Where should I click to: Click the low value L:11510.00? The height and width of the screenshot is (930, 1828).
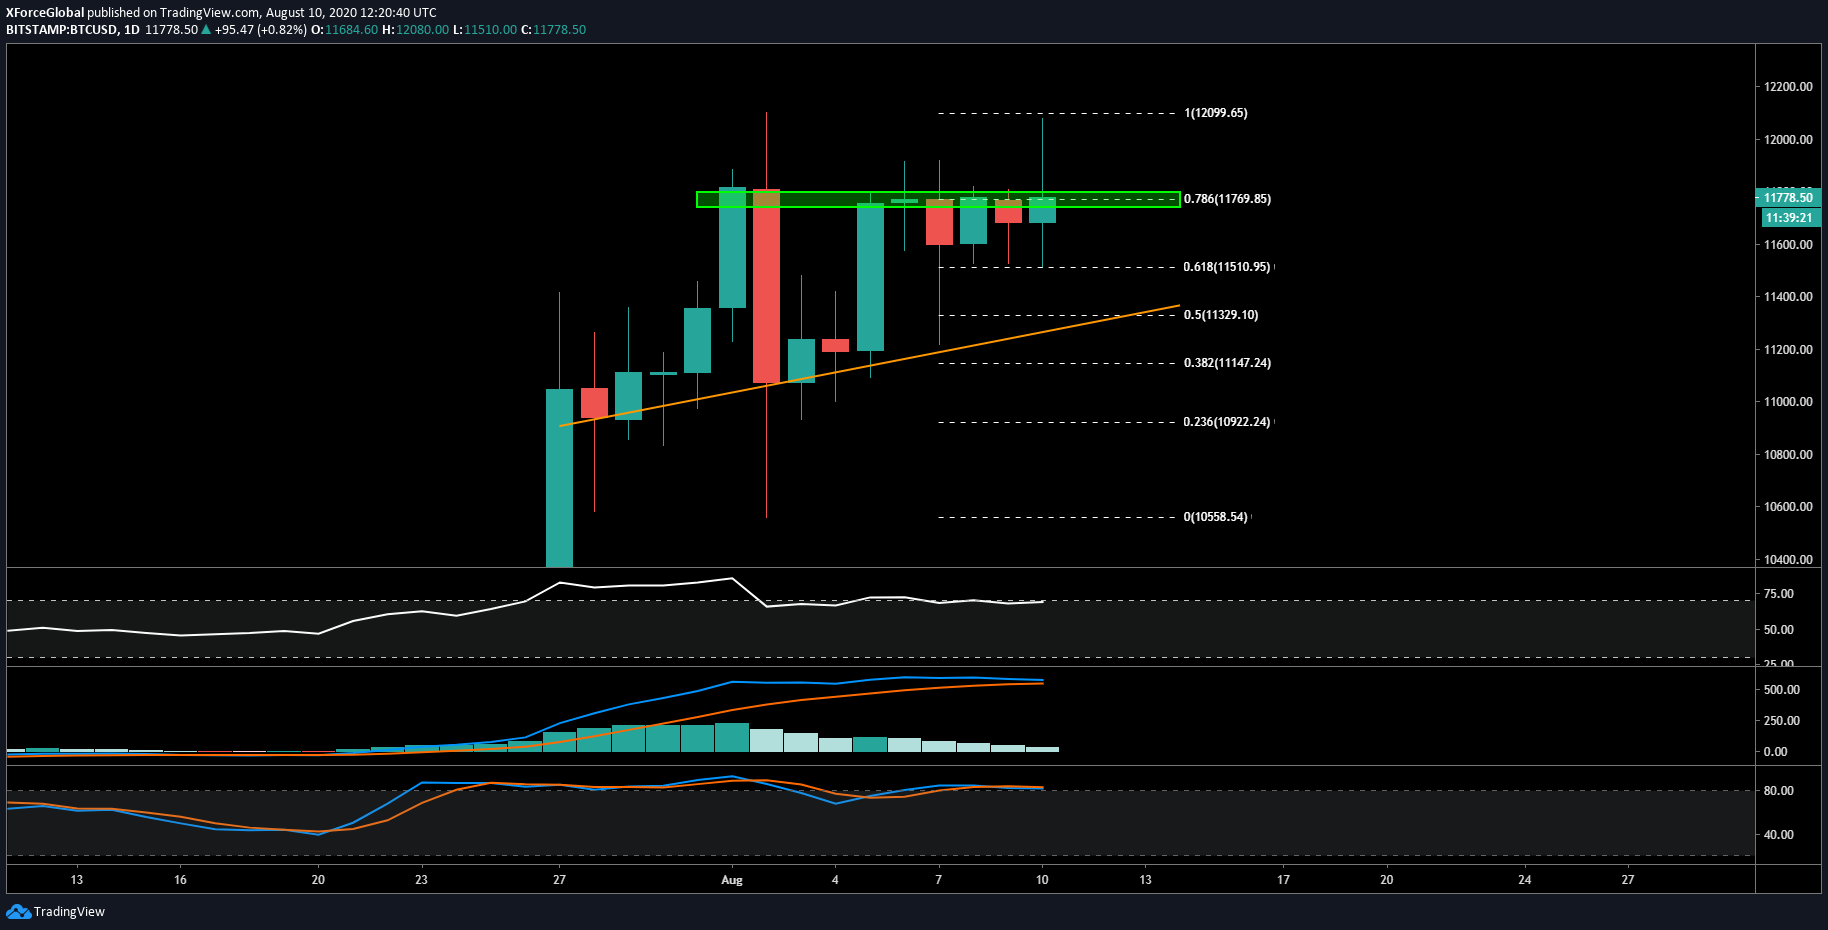point(485,30)
